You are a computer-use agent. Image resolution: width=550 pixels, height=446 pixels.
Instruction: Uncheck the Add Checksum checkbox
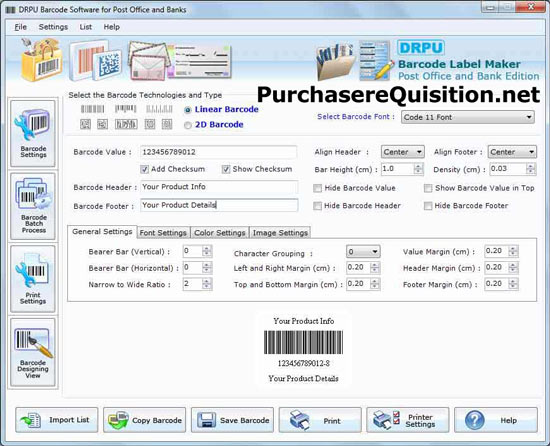pos(144,169)
